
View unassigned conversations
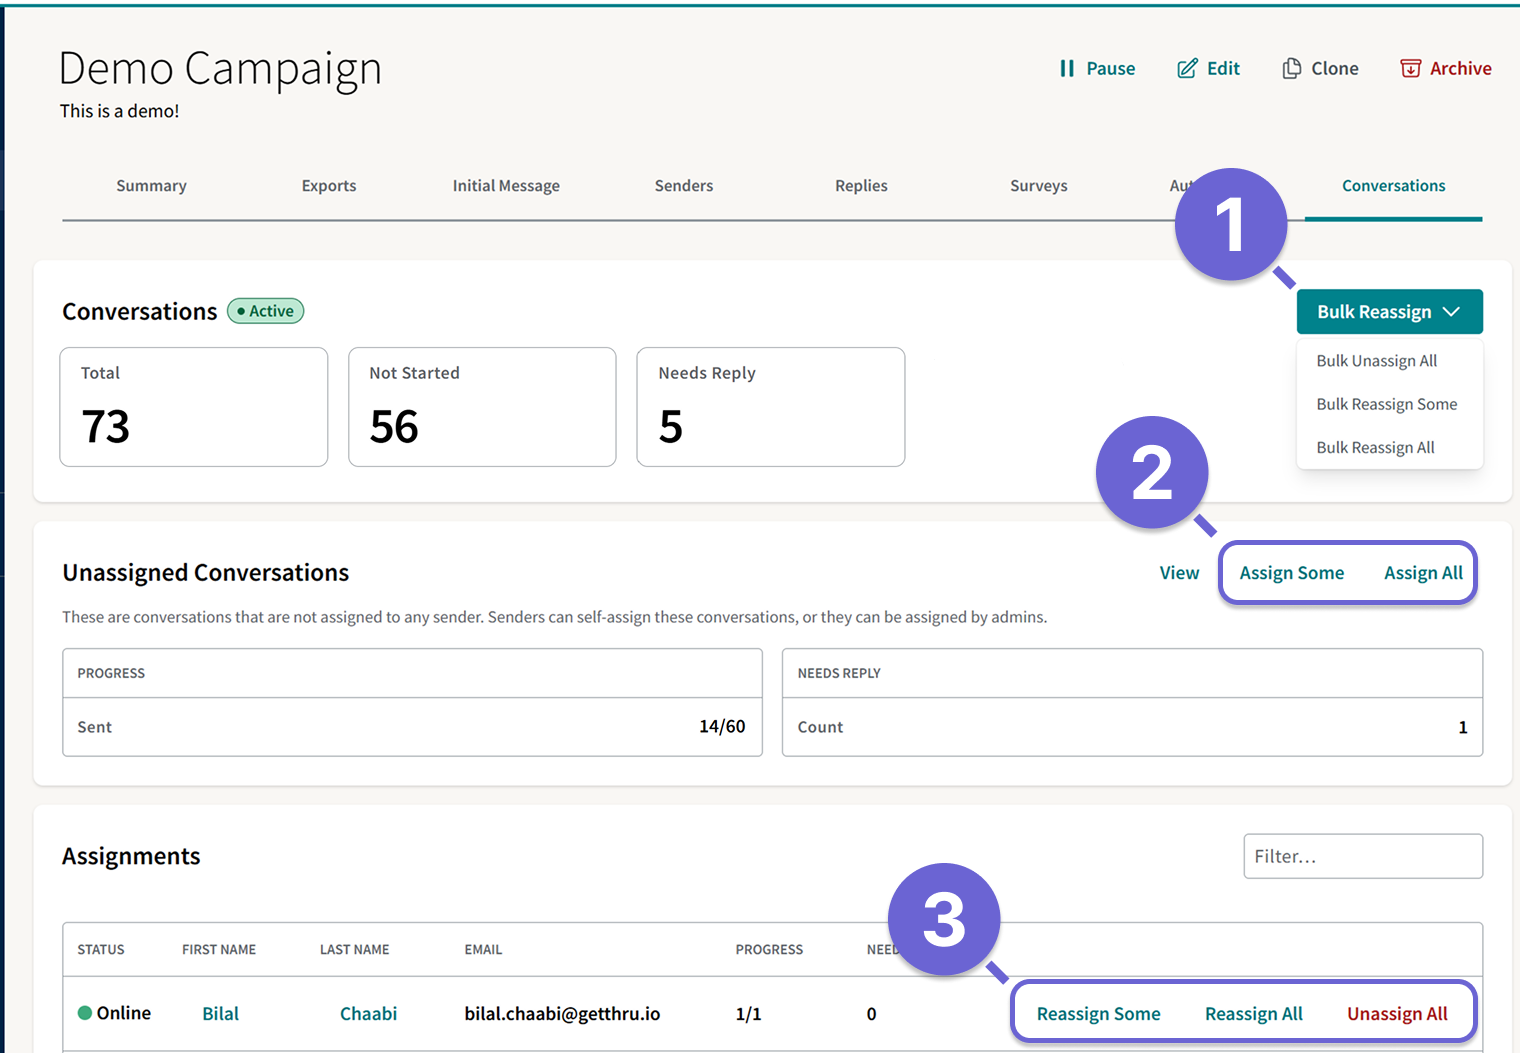pyautogui.click(x=1179, y=573)
